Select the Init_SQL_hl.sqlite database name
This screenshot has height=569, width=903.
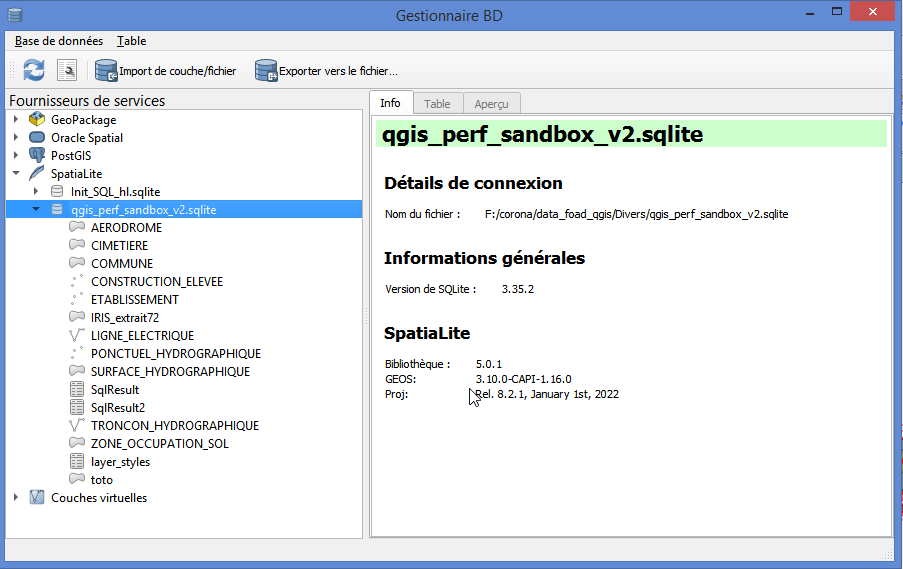point(115,192)
